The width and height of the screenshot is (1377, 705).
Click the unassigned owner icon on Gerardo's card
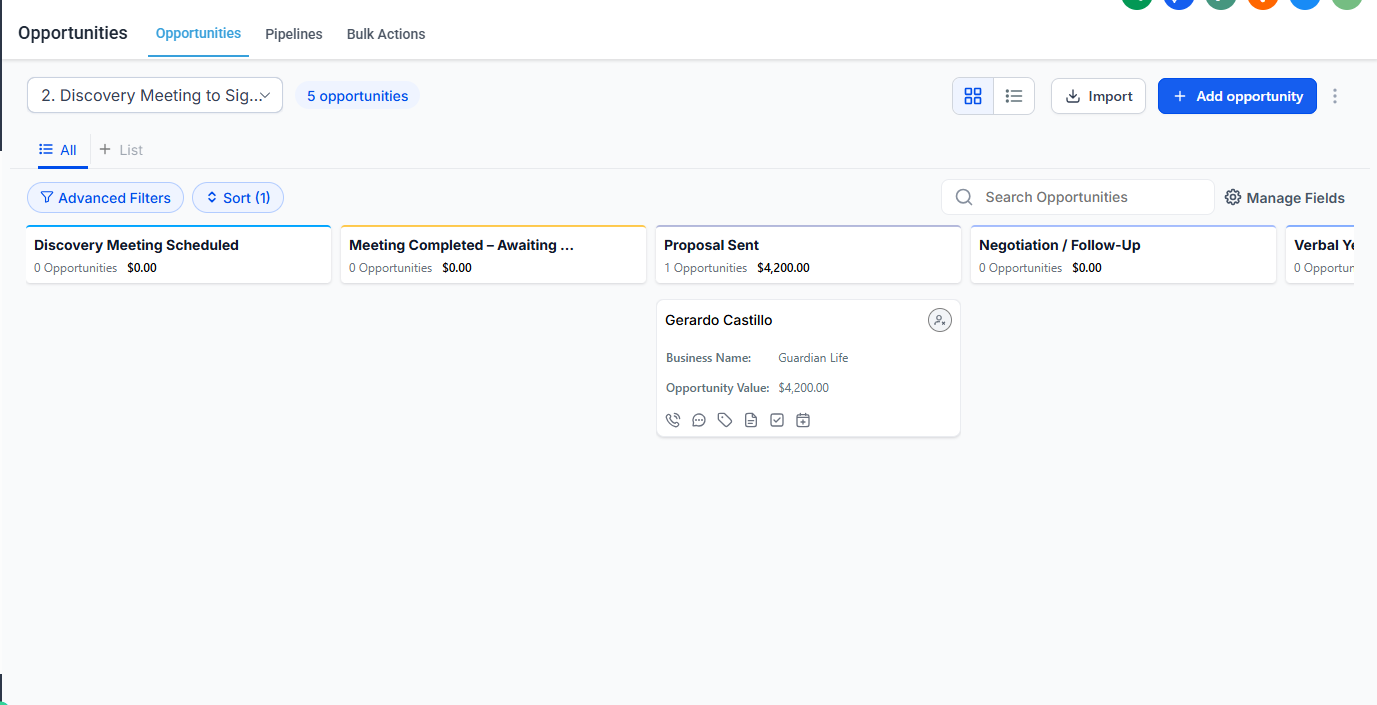coord(939,320)
